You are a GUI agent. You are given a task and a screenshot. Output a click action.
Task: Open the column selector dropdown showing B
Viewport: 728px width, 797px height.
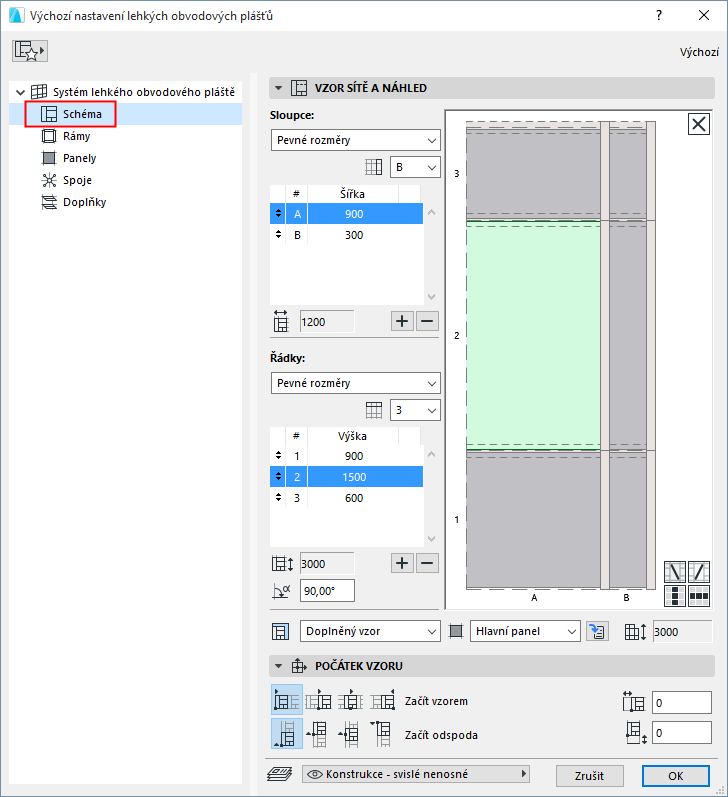pyautogui.click(x=415, y=167)
